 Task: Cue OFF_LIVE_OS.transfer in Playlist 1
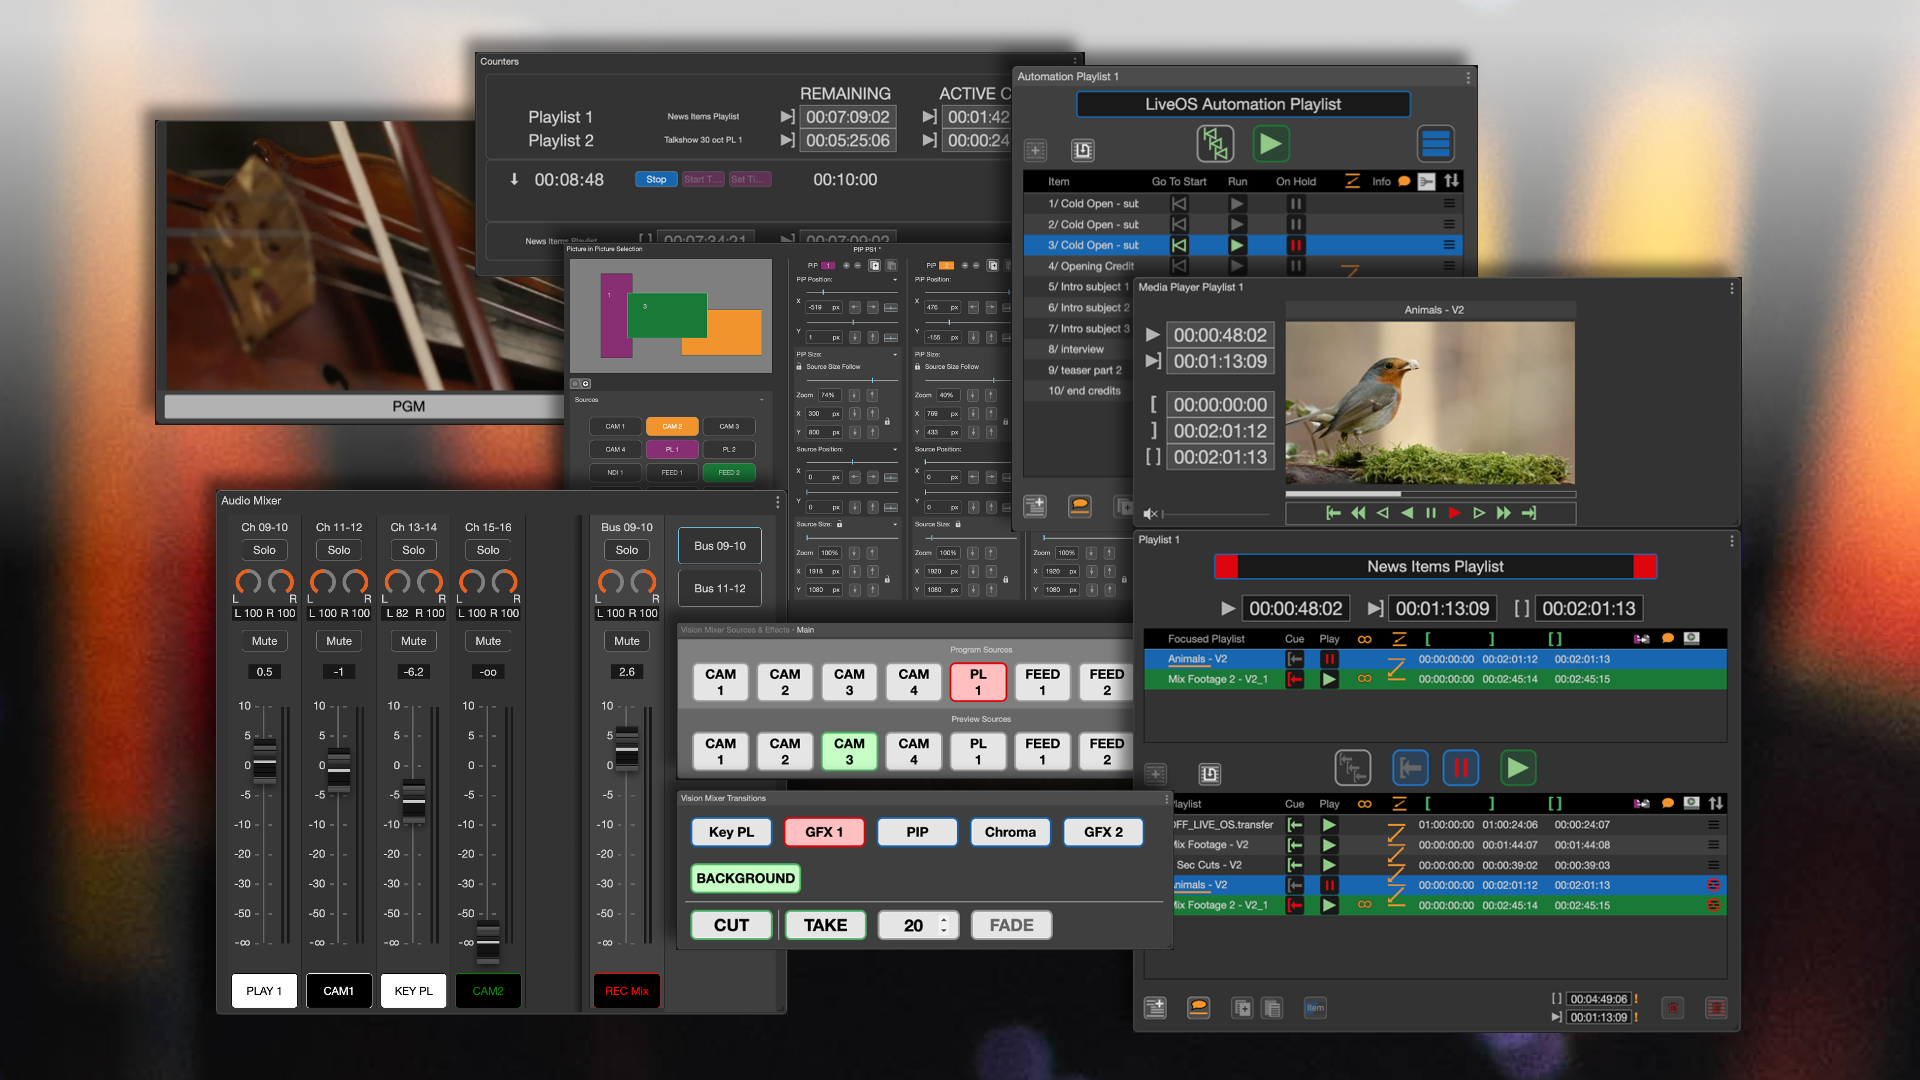[x=1295, y=825]
